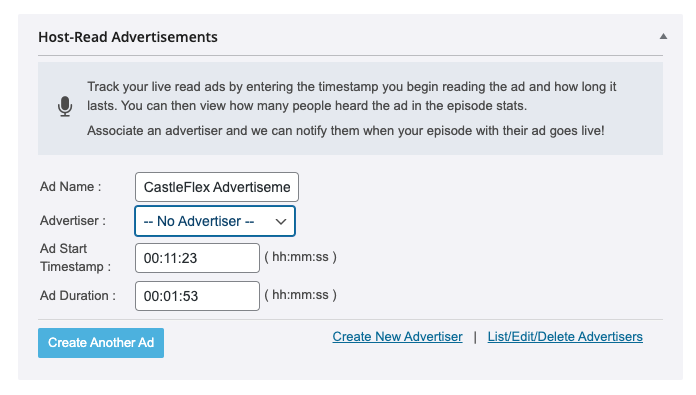Click the chevron arrow of the Advertiser select
Image resolution: width=696 pixels, height=395 pixels.
click(x=281, y=221)
